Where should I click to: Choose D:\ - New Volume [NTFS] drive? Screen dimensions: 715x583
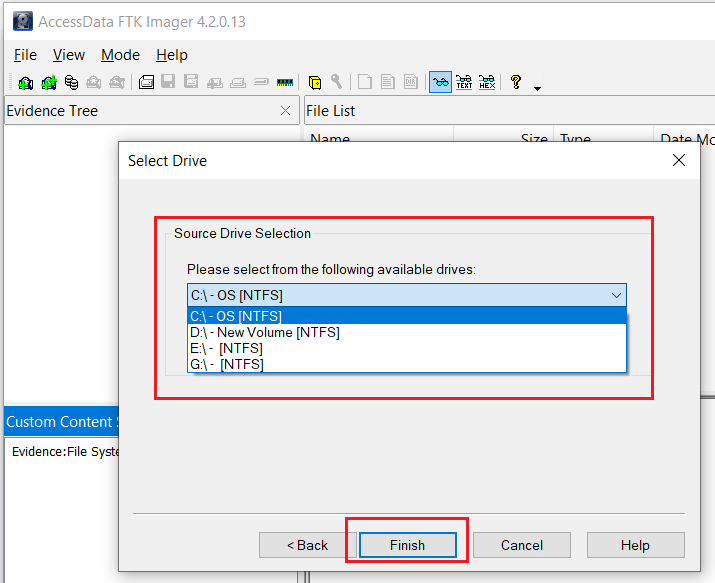pos(407,332)
